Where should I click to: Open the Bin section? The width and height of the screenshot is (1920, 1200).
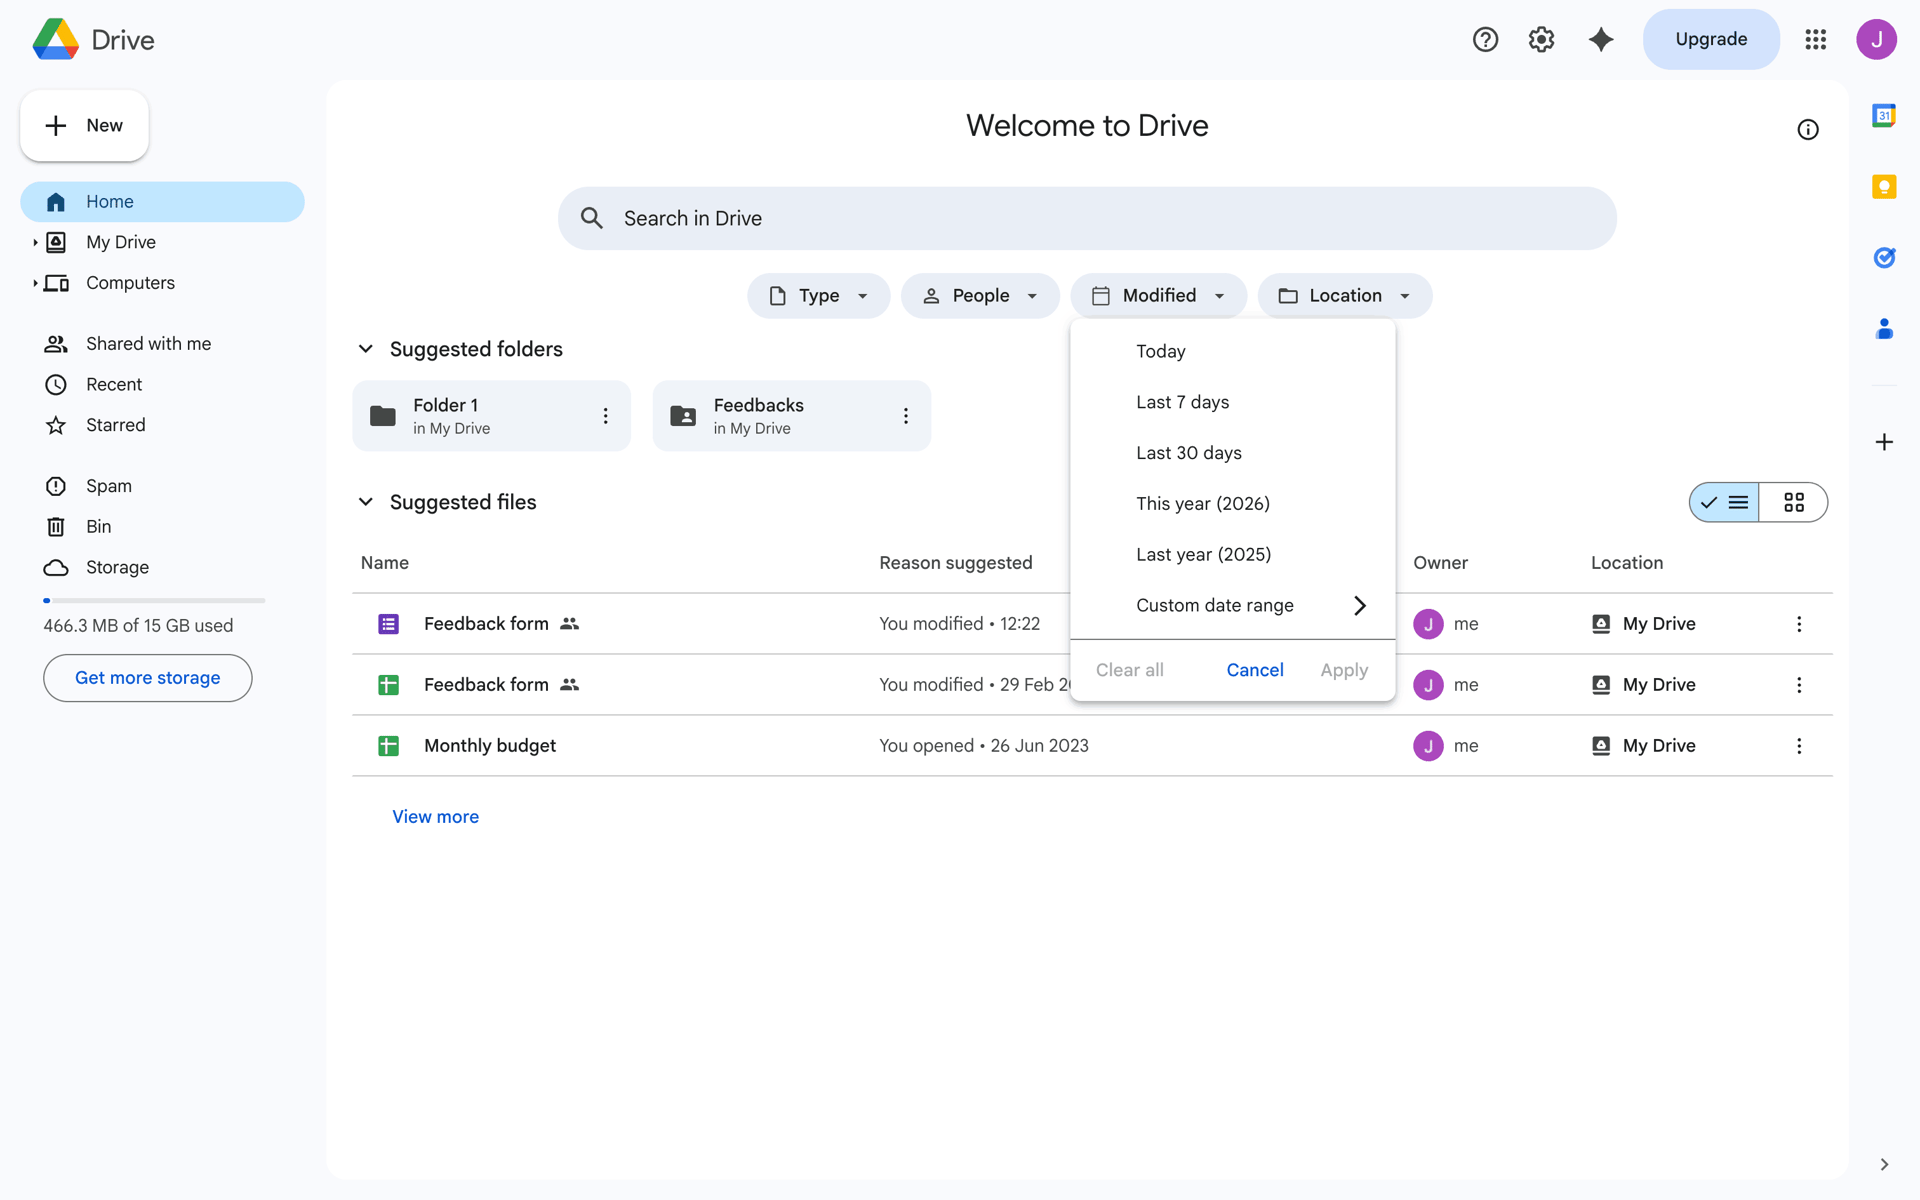[x=162, y=527]
